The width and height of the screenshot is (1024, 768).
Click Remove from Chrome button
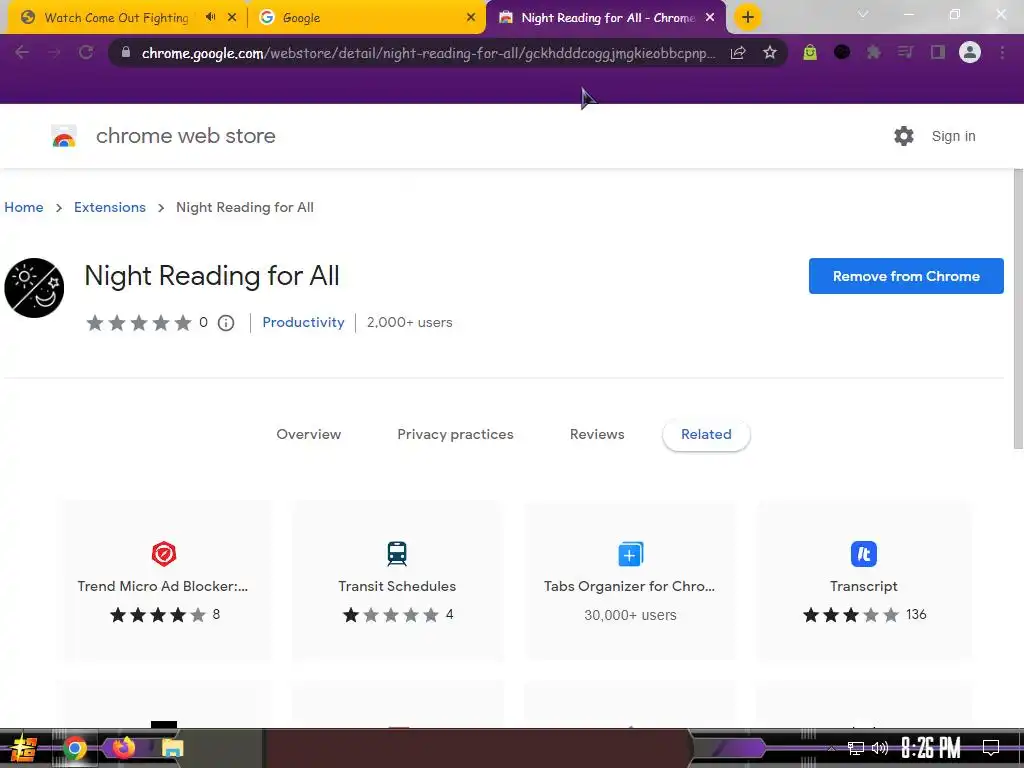[906, 276]
